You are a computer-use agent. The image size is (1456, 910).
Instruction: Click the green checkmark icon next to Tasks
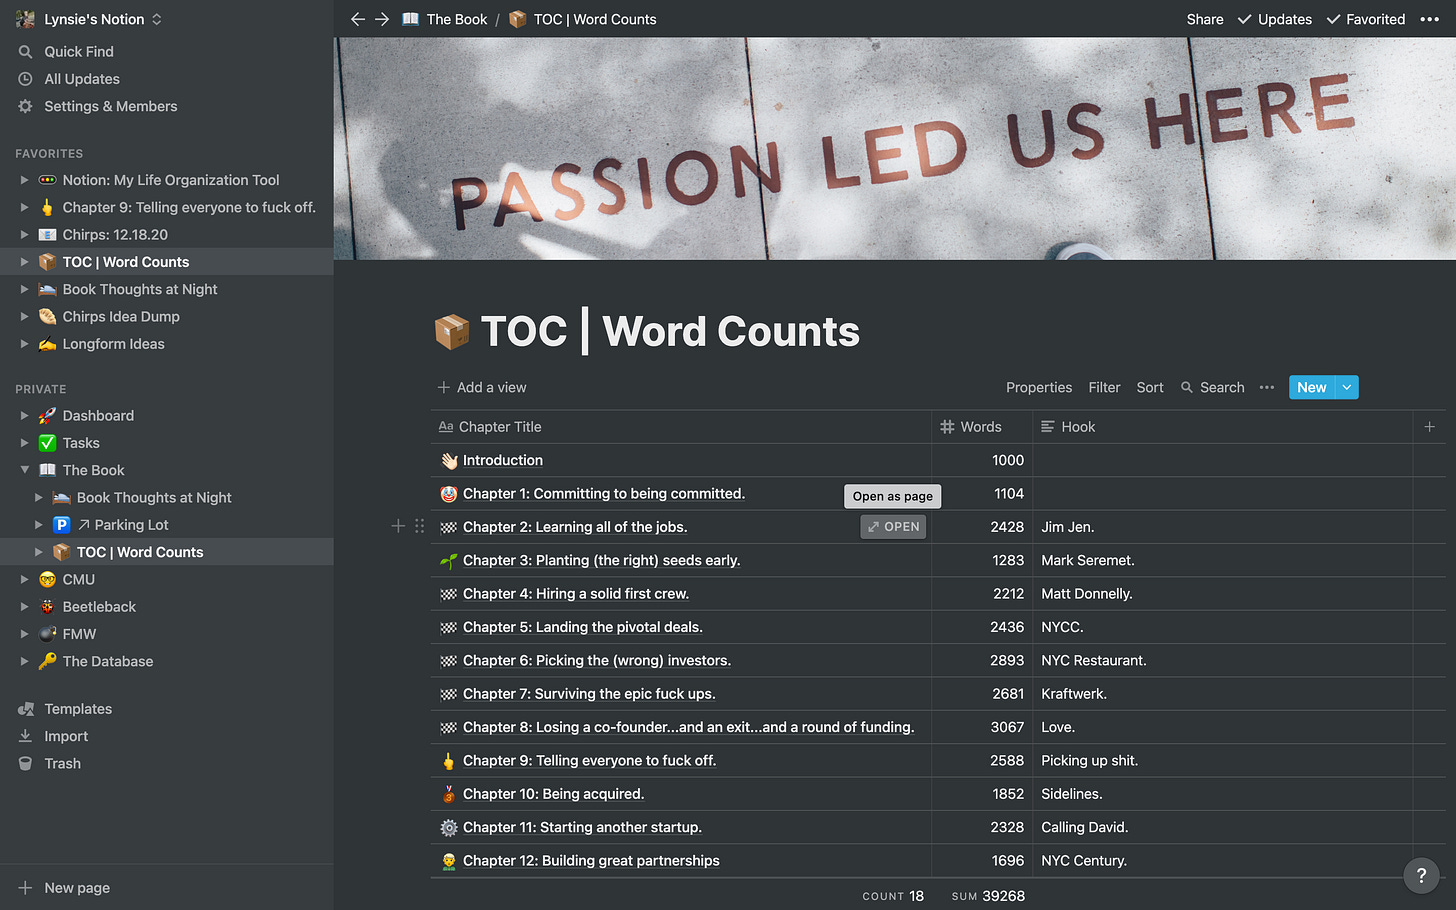[47, 443]
